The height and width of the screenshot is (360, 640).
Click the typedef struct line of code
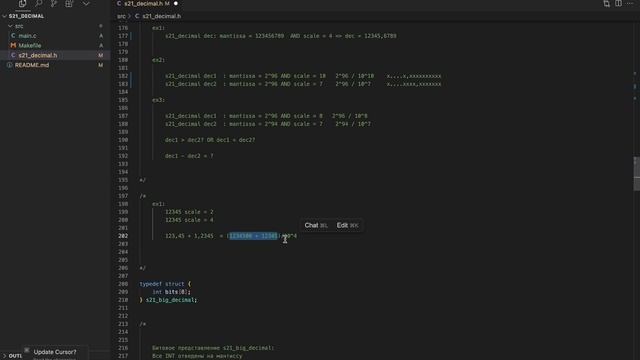pos(165,284)
